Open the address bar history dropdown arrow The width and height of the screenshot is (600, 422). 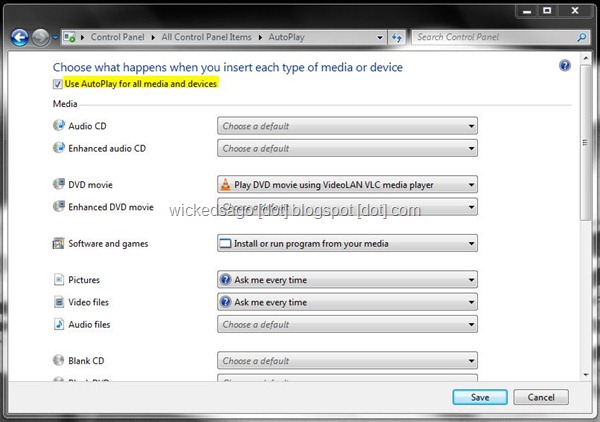(380, 37)
